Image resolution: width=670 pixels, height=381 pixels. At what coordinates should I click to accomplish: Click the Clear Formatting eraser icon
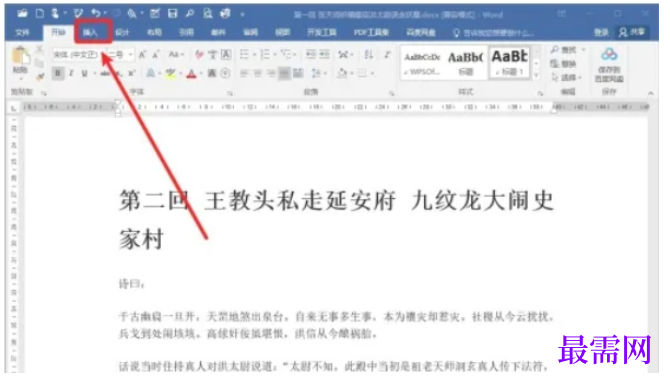(199, 54)
